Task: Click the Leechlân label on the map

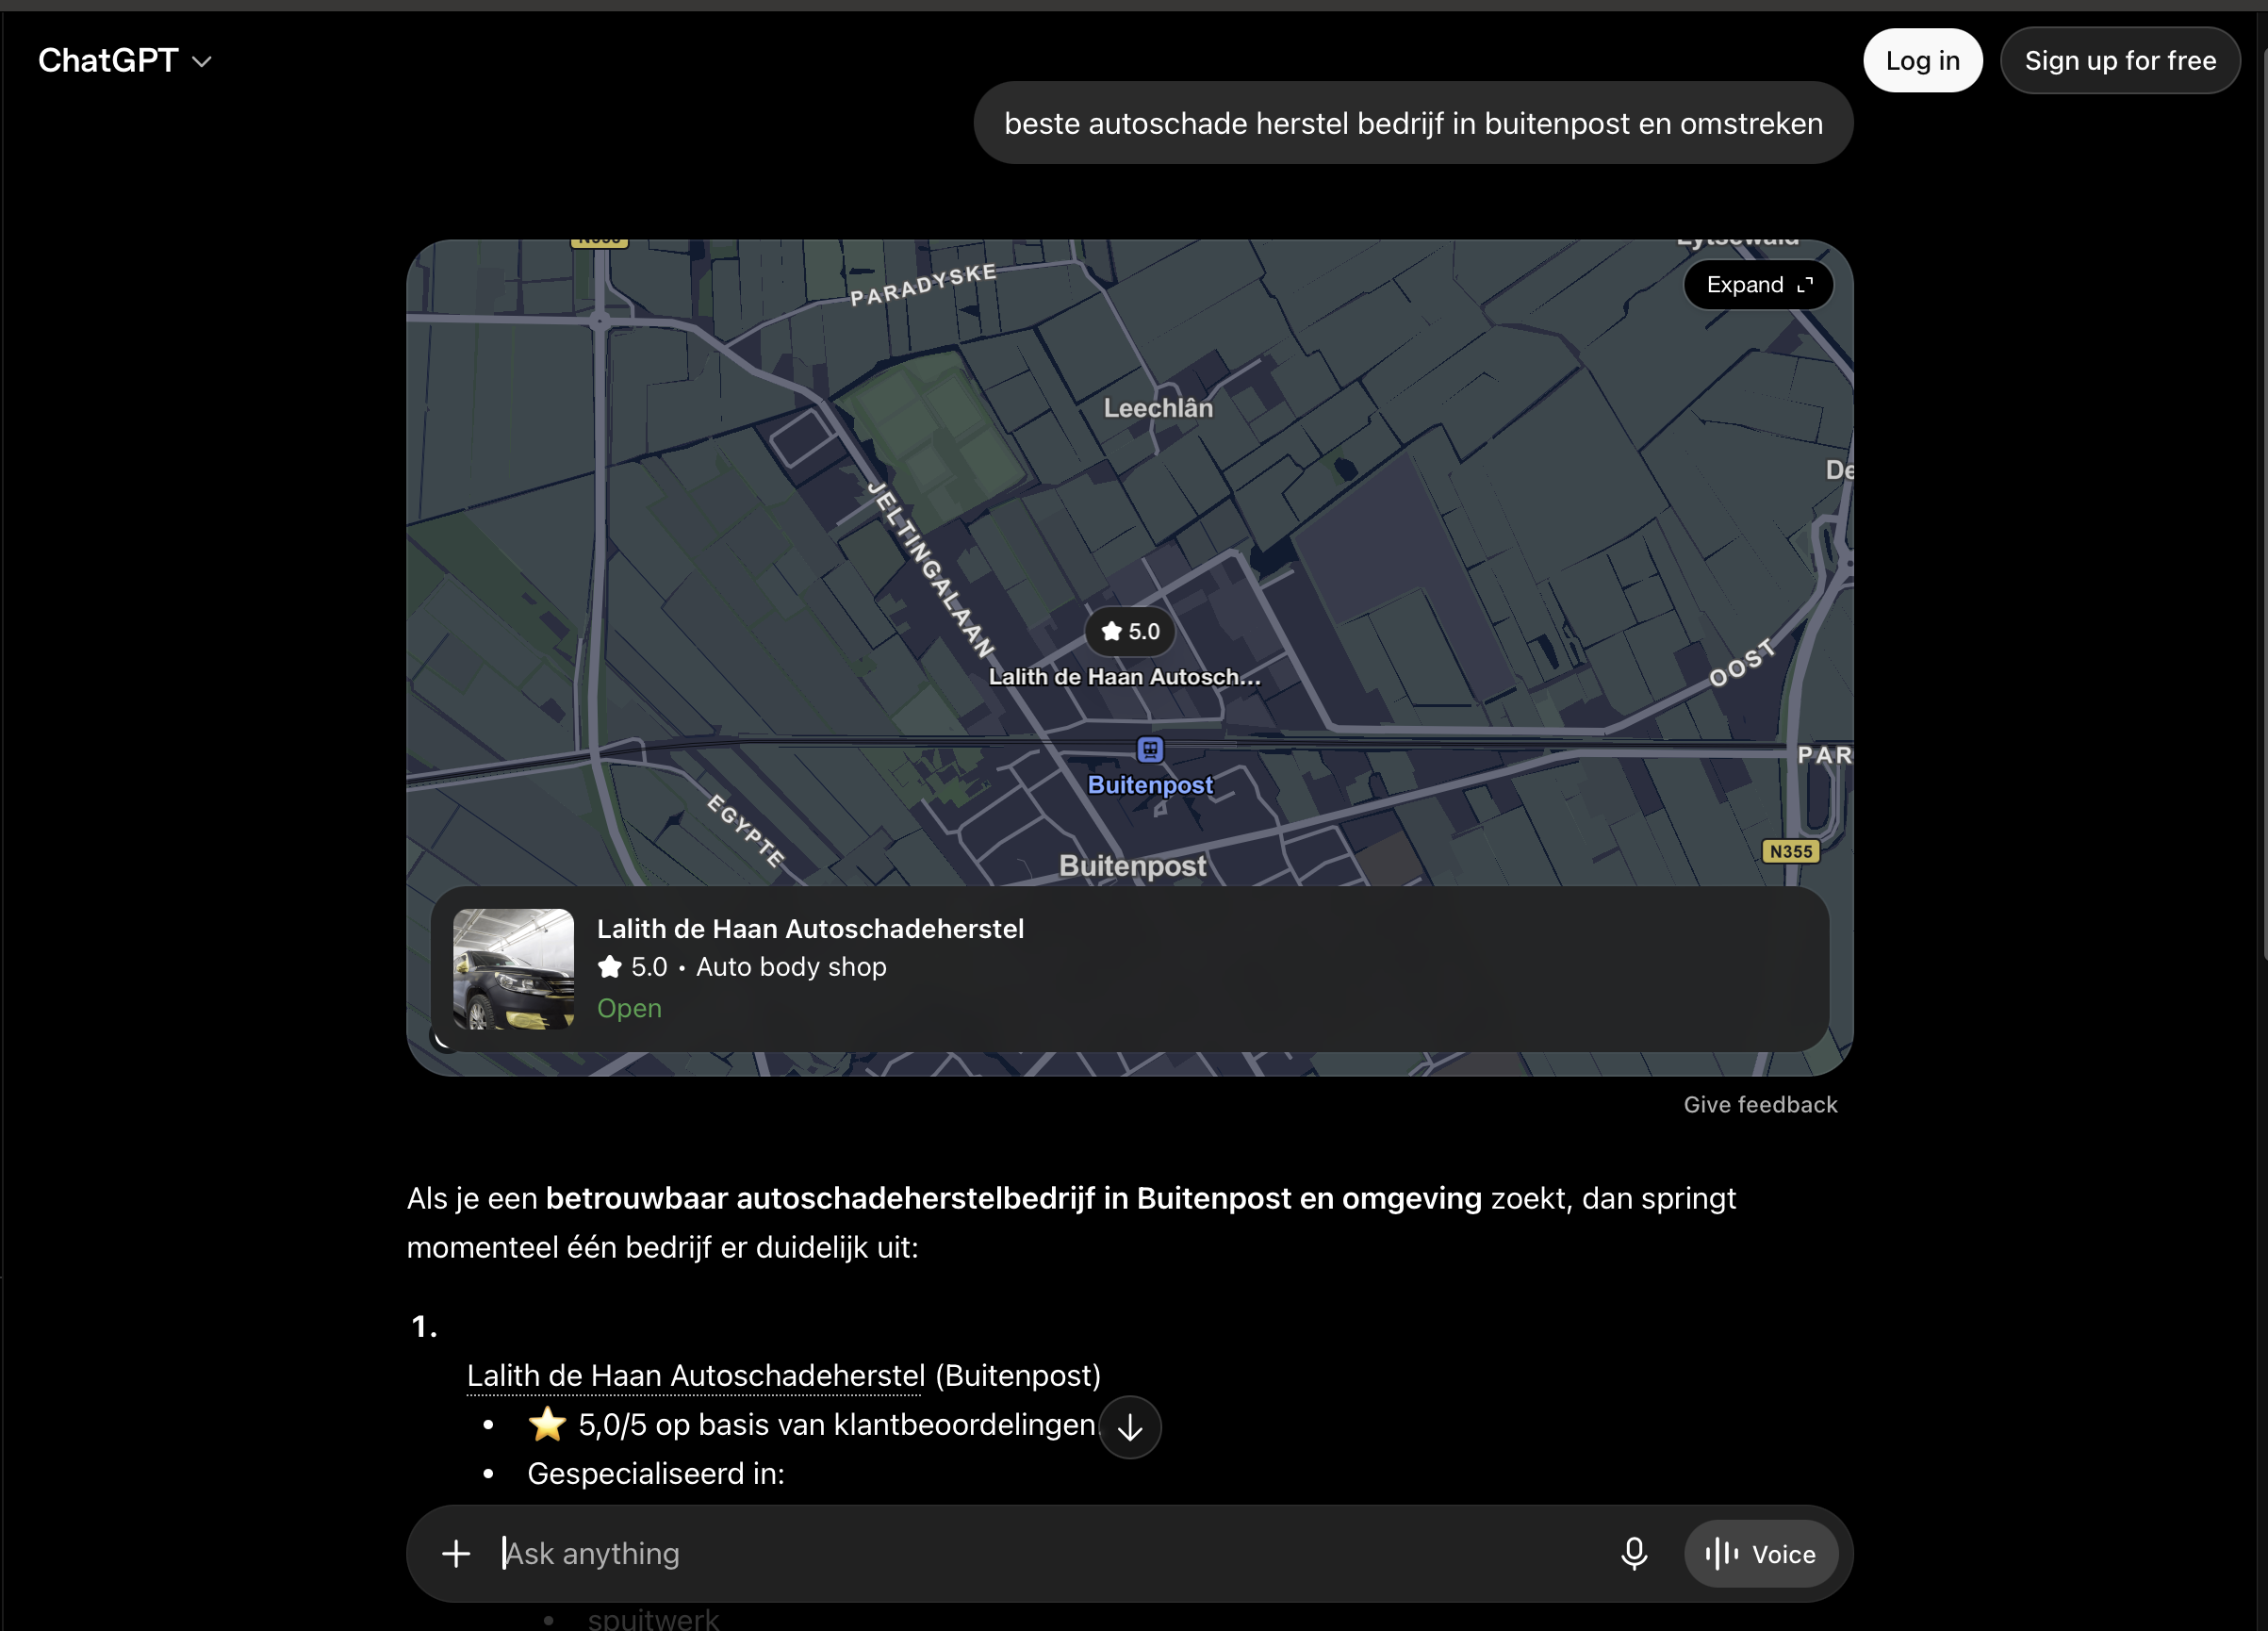Action: tap(1158, 408)
